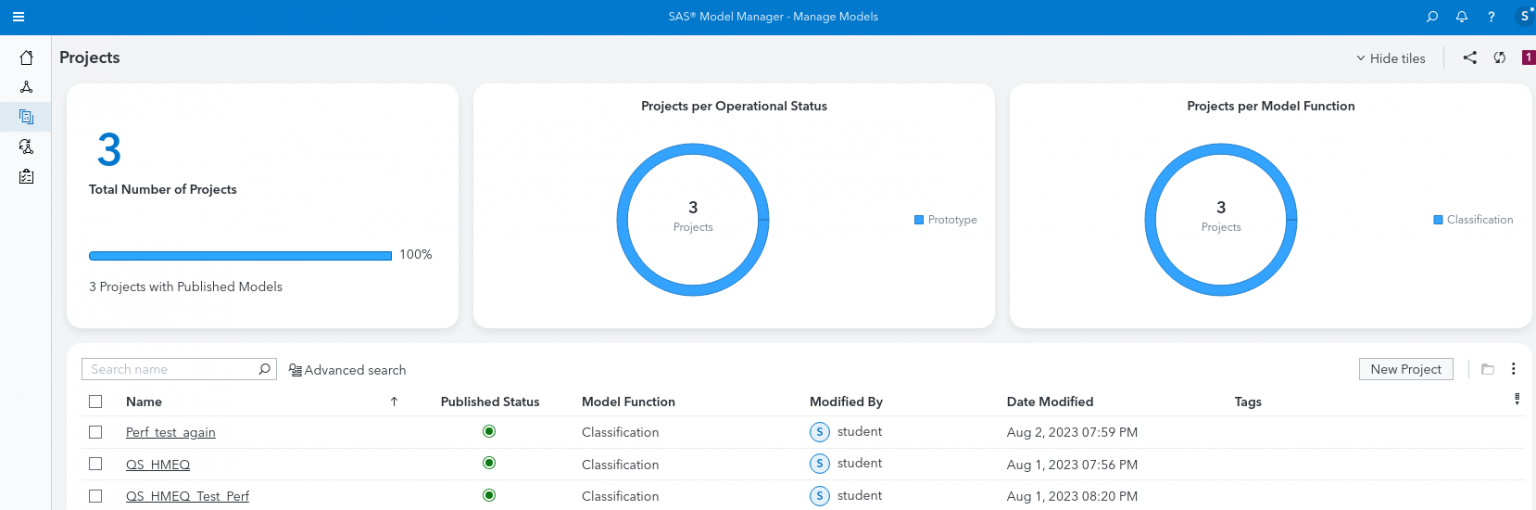Open the more actions menu beside New Project

pos(1514,369)
